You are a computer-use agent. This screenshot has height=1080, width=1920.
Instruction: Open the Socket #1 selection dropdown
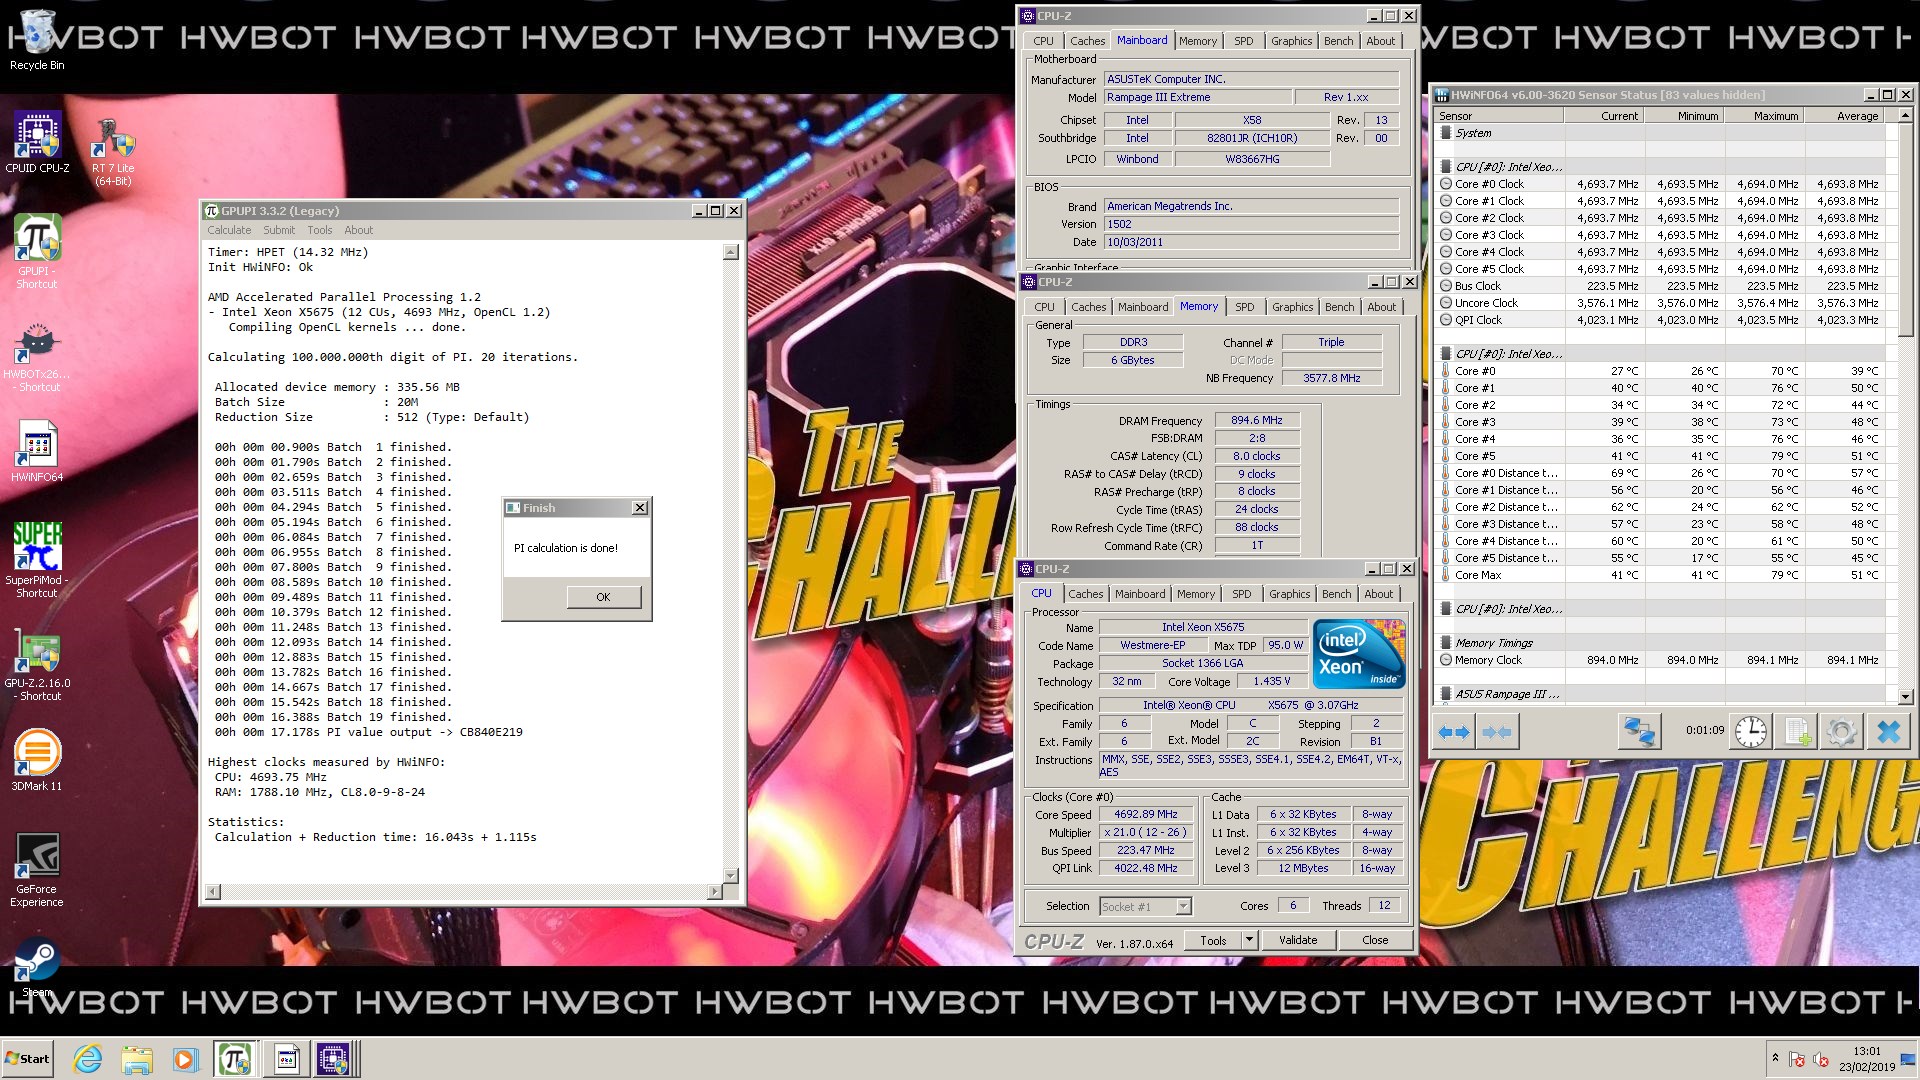tap(1183, 906)
